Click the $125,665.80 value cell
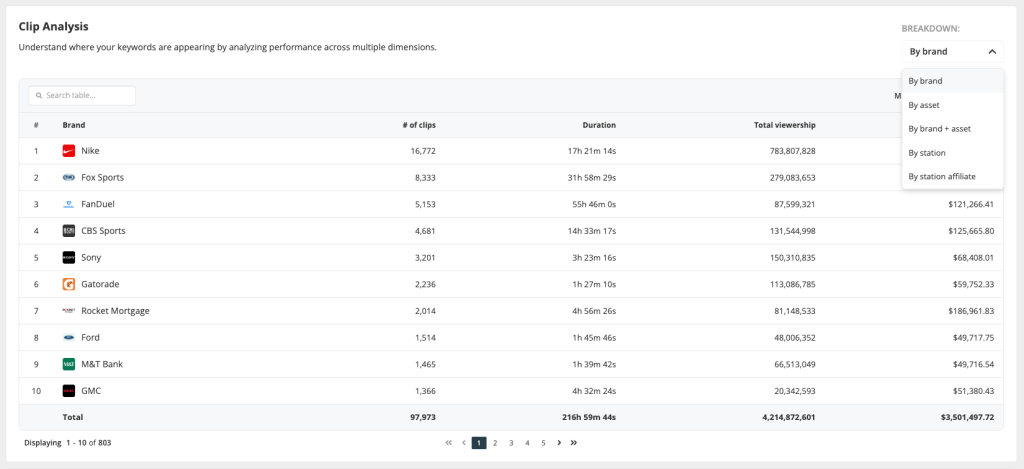The width and height of the screenshot is (1024, 469). pos(971,231)
